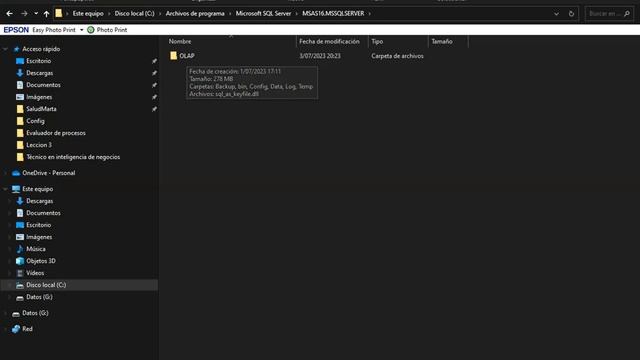Select 'Este equipo' in the navigation tree
The width and height of the screenshot is (640, 360).
38,189
